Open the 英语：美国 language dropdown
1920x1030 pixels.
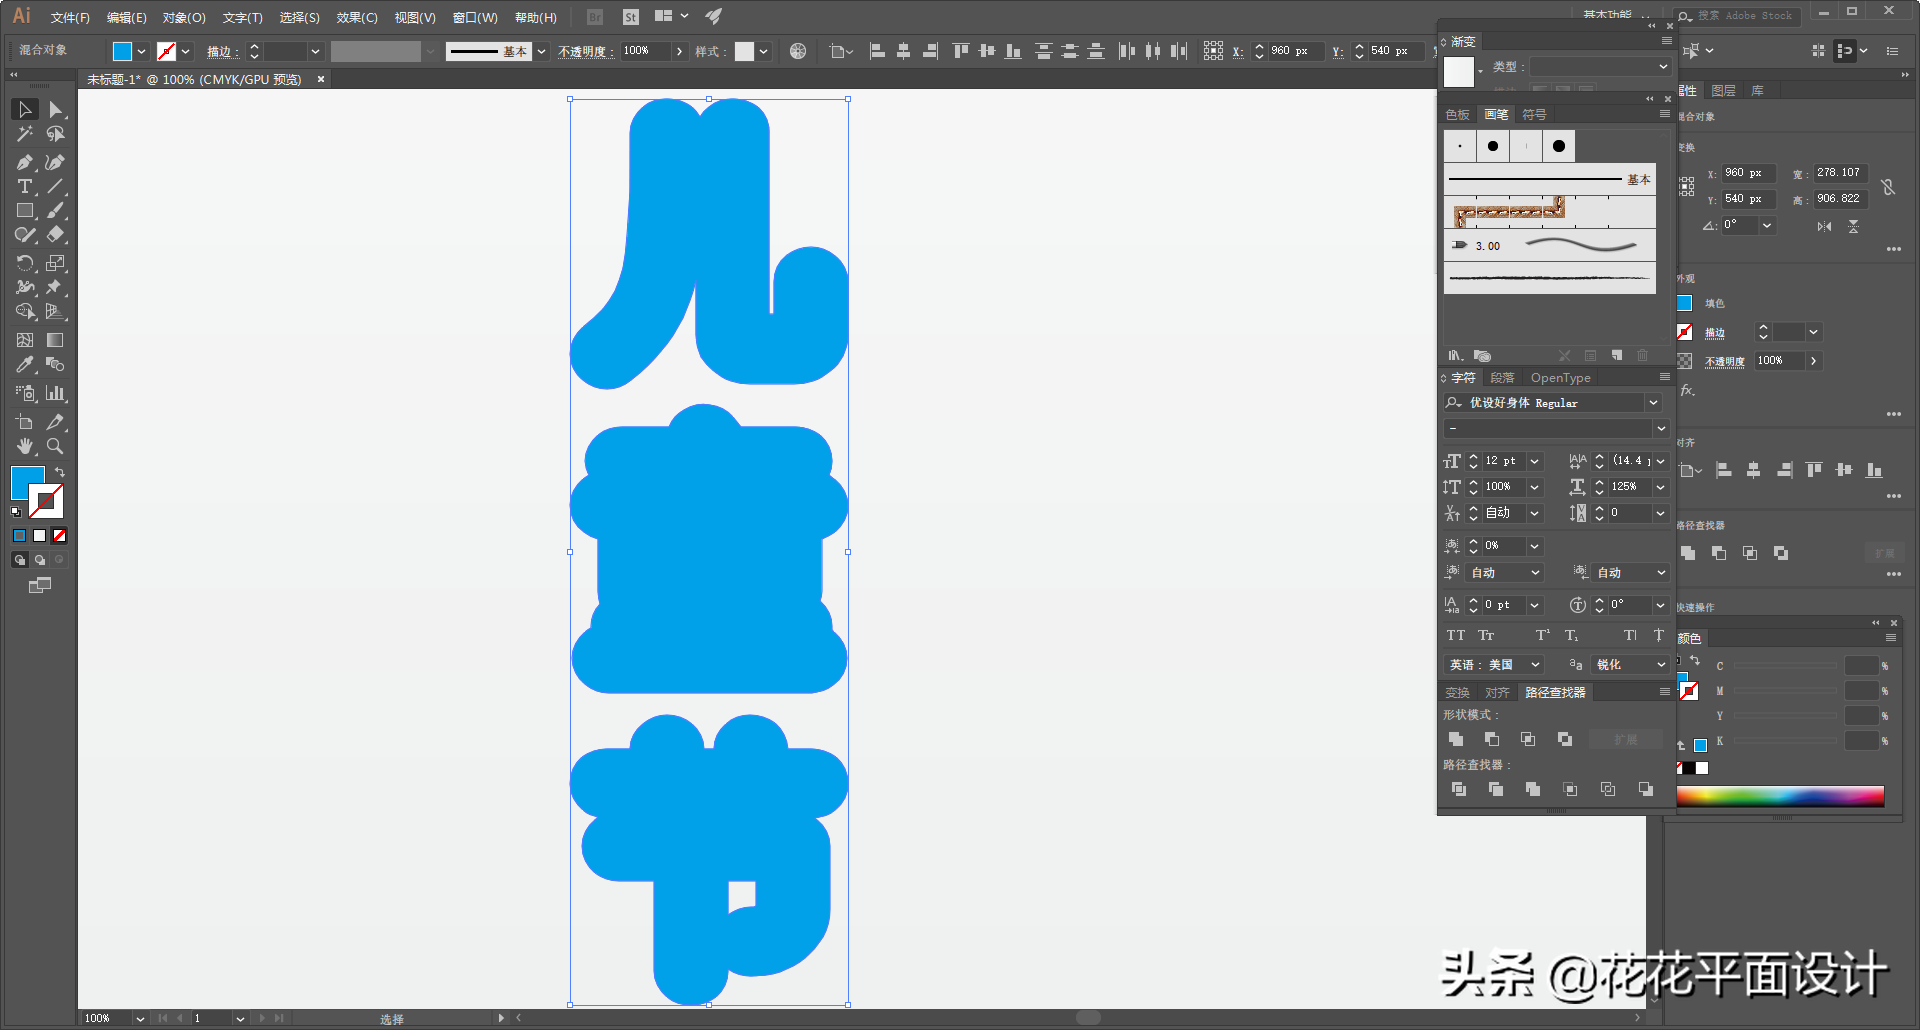(1495, 665)
